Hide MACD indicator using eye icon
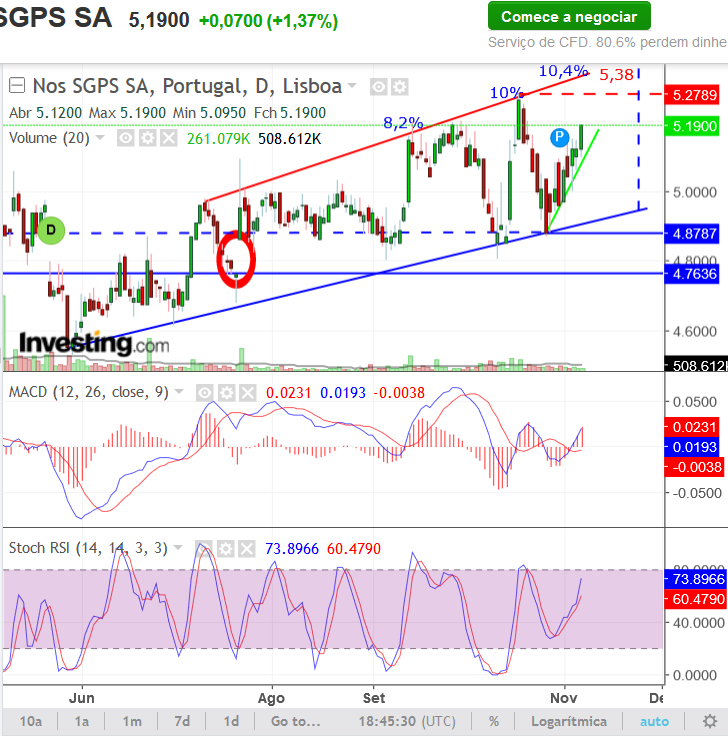728x736 pixels. click(x=205, y=392)
